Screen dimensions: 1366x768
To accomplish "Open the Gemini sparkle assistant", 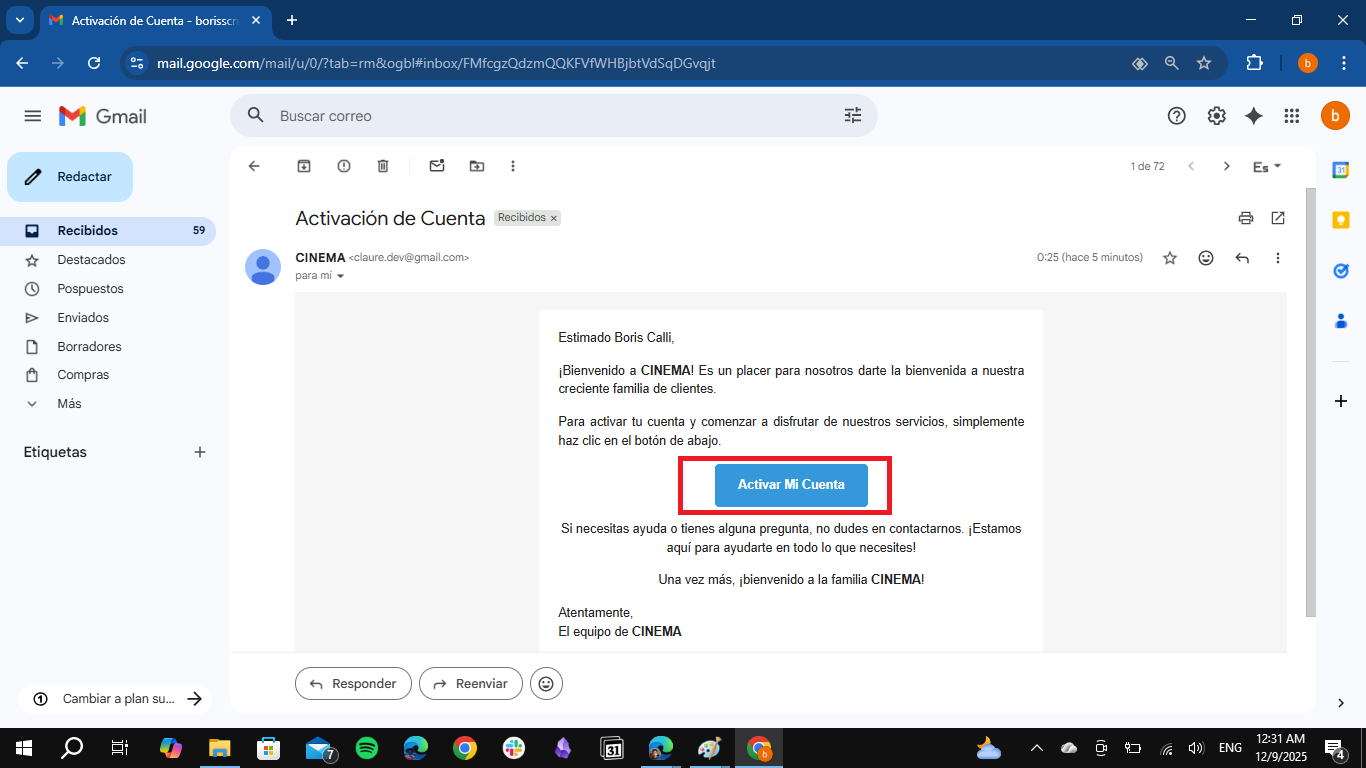I will (x=1254, y=116).
